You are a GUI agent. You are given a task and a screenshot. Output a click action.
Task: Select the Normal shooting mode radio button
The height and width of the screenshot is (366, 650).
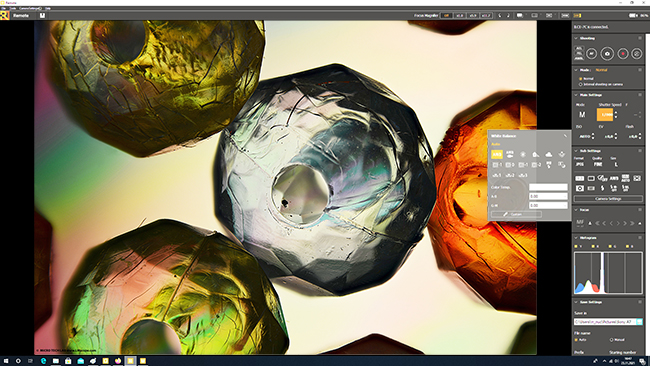click(x=581, y=78)
